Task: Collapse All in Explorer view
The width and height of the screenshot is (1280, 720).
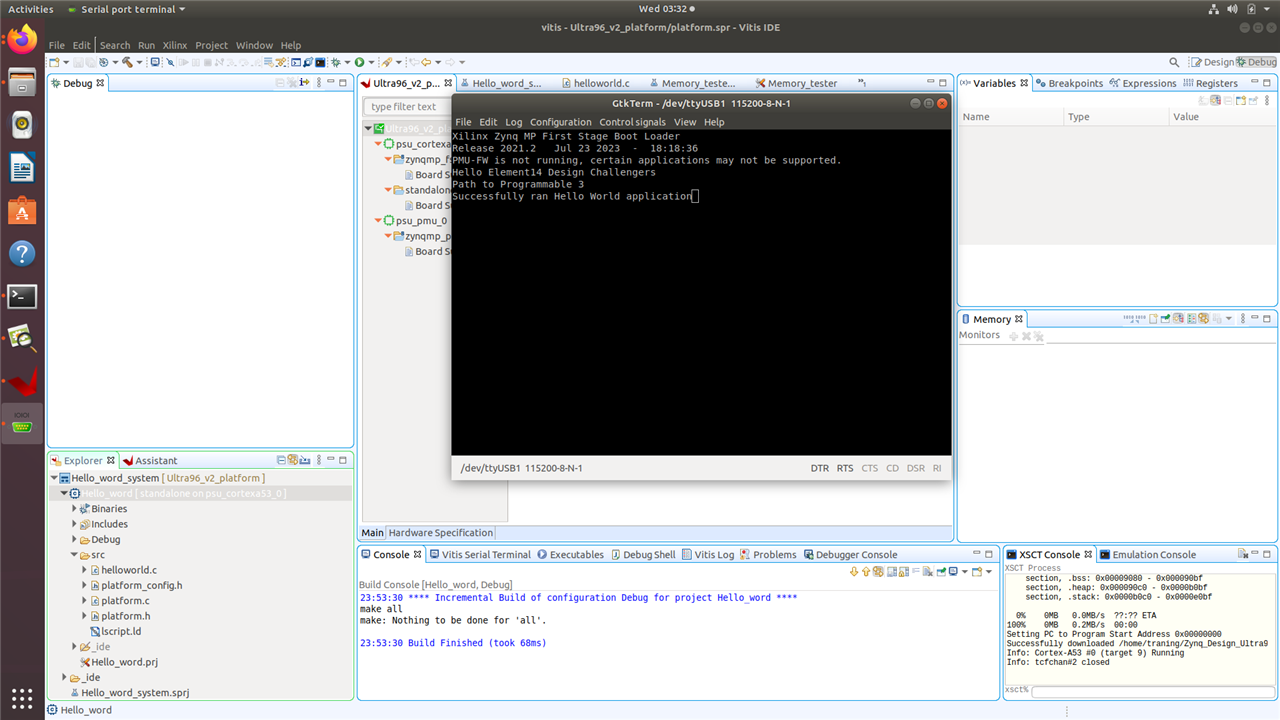Action: click(281, 460)
